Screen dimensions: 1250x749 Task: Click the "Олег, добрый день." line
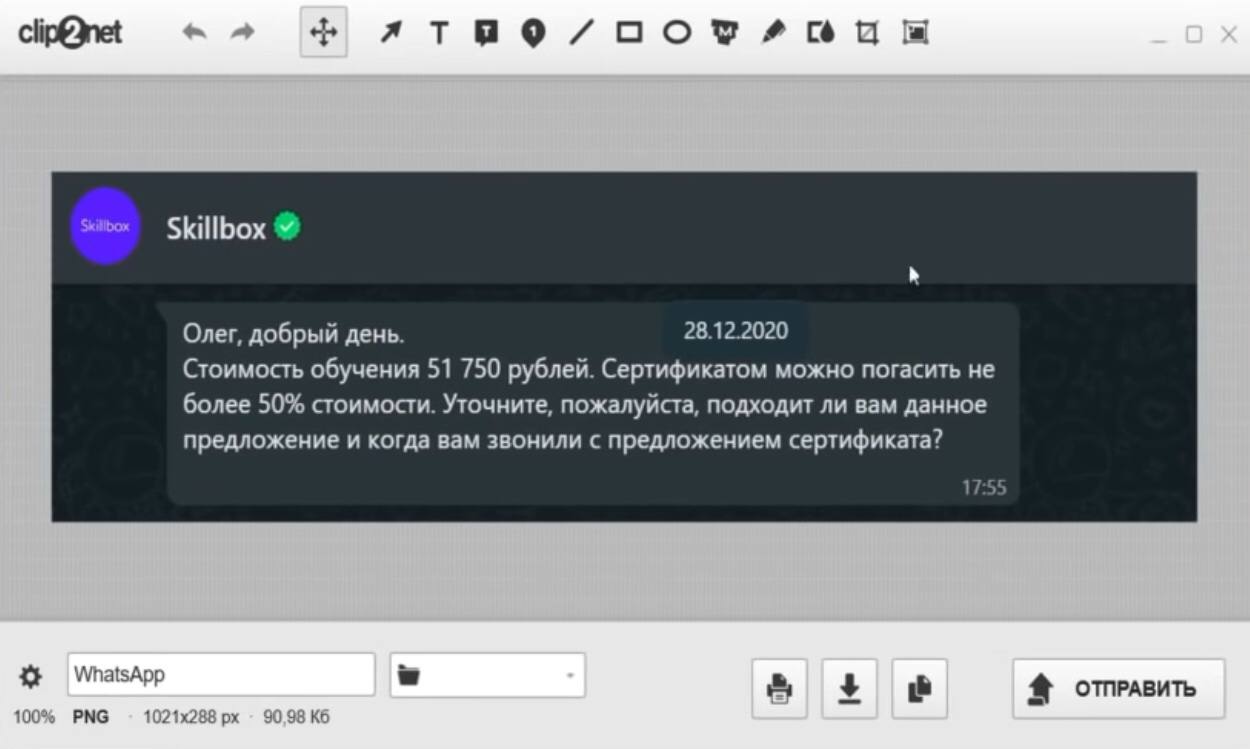point(294,334)
